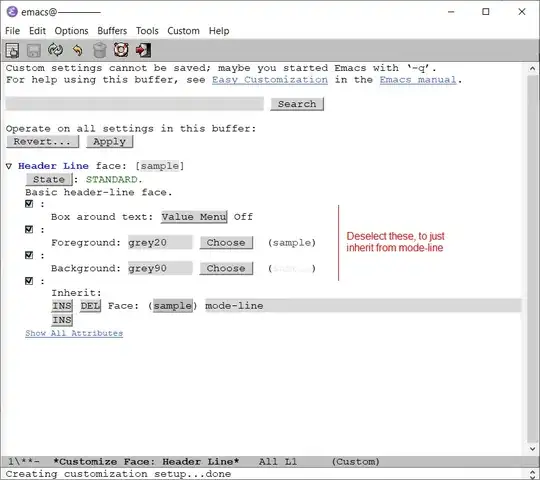Uncheck the Foreground attribute checkbox

click(29, 229)
